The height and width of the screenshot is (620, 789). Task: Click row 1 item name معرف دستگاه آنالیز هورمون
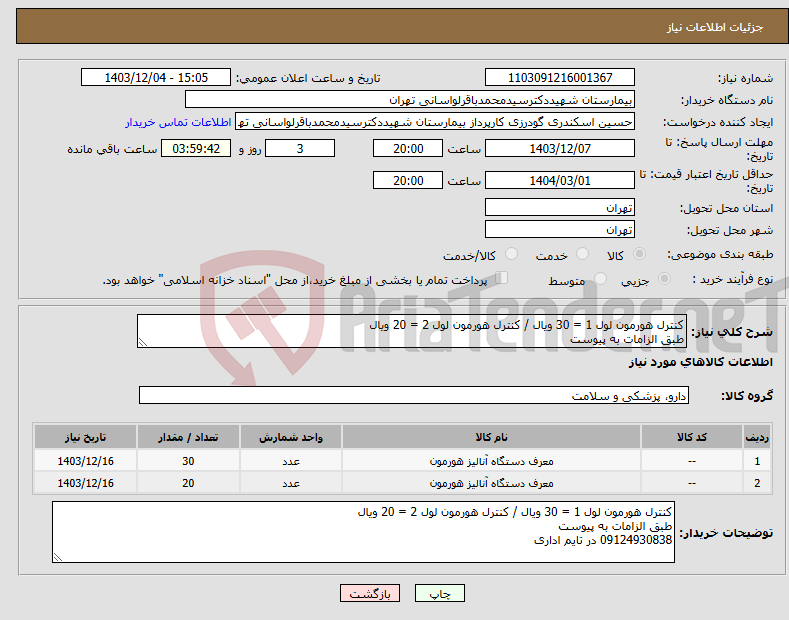492,461
